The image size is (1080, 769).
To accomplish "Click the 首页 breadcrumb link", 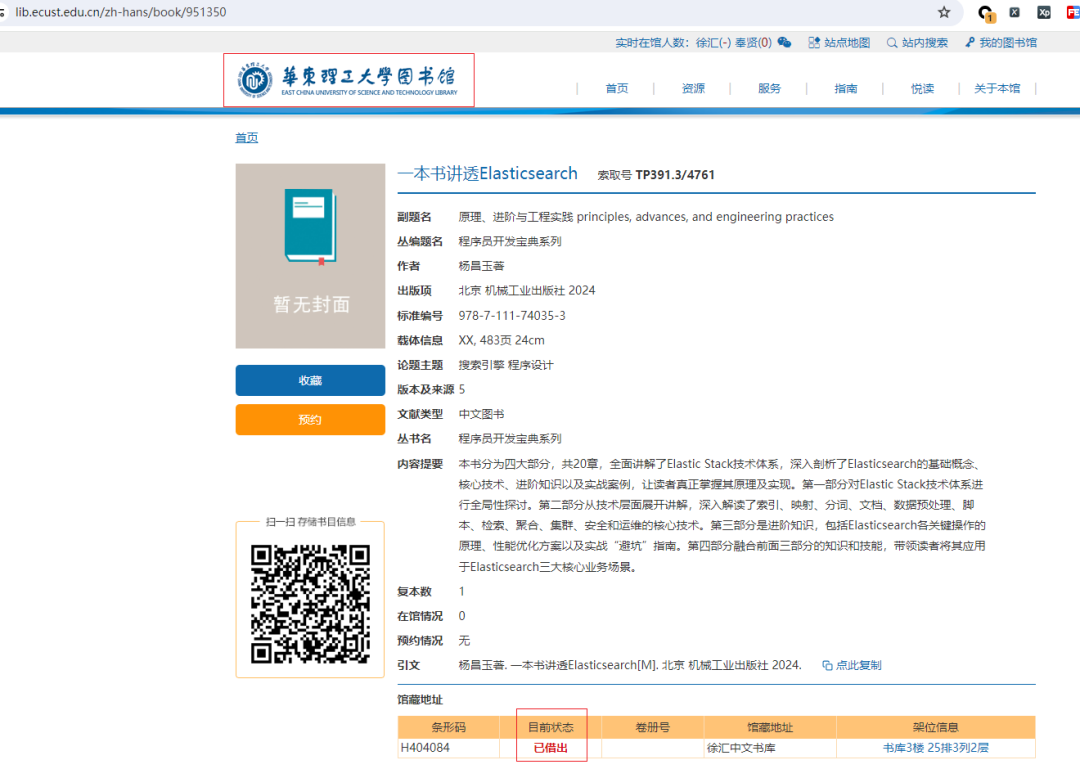I will tap(247, 138).
